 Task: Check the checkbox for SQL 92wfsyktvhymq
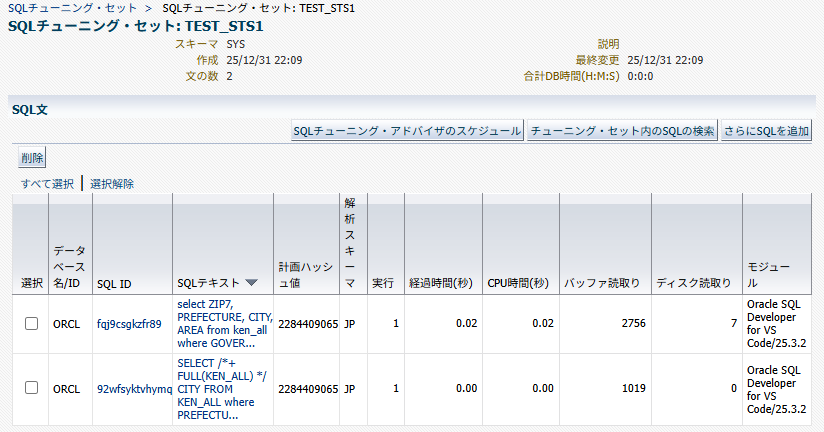click(x=31, y=388)
